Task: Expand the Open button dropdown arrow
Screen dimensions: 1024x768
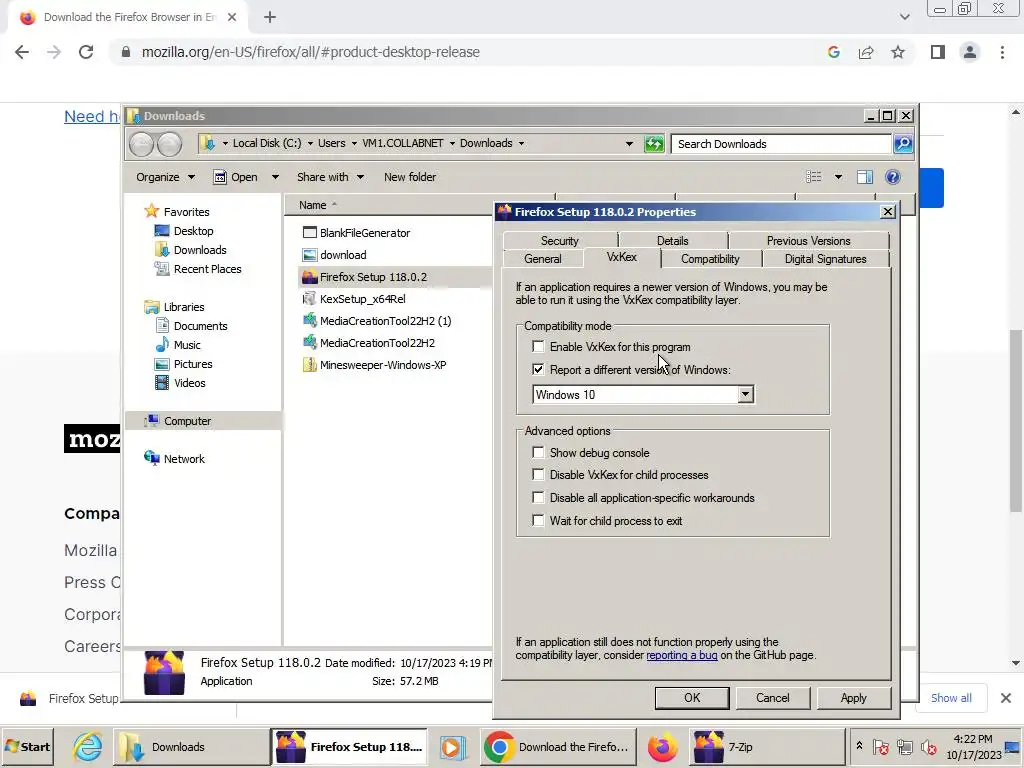Action: 275,177
